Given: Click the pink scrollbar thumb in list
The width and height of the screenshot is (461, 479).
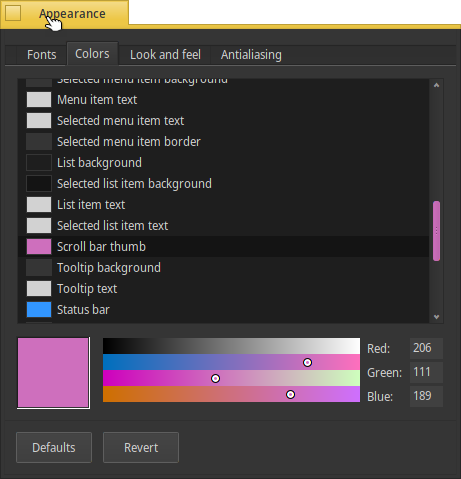Looking at the screenshot, I should click(x=436, y=231).
